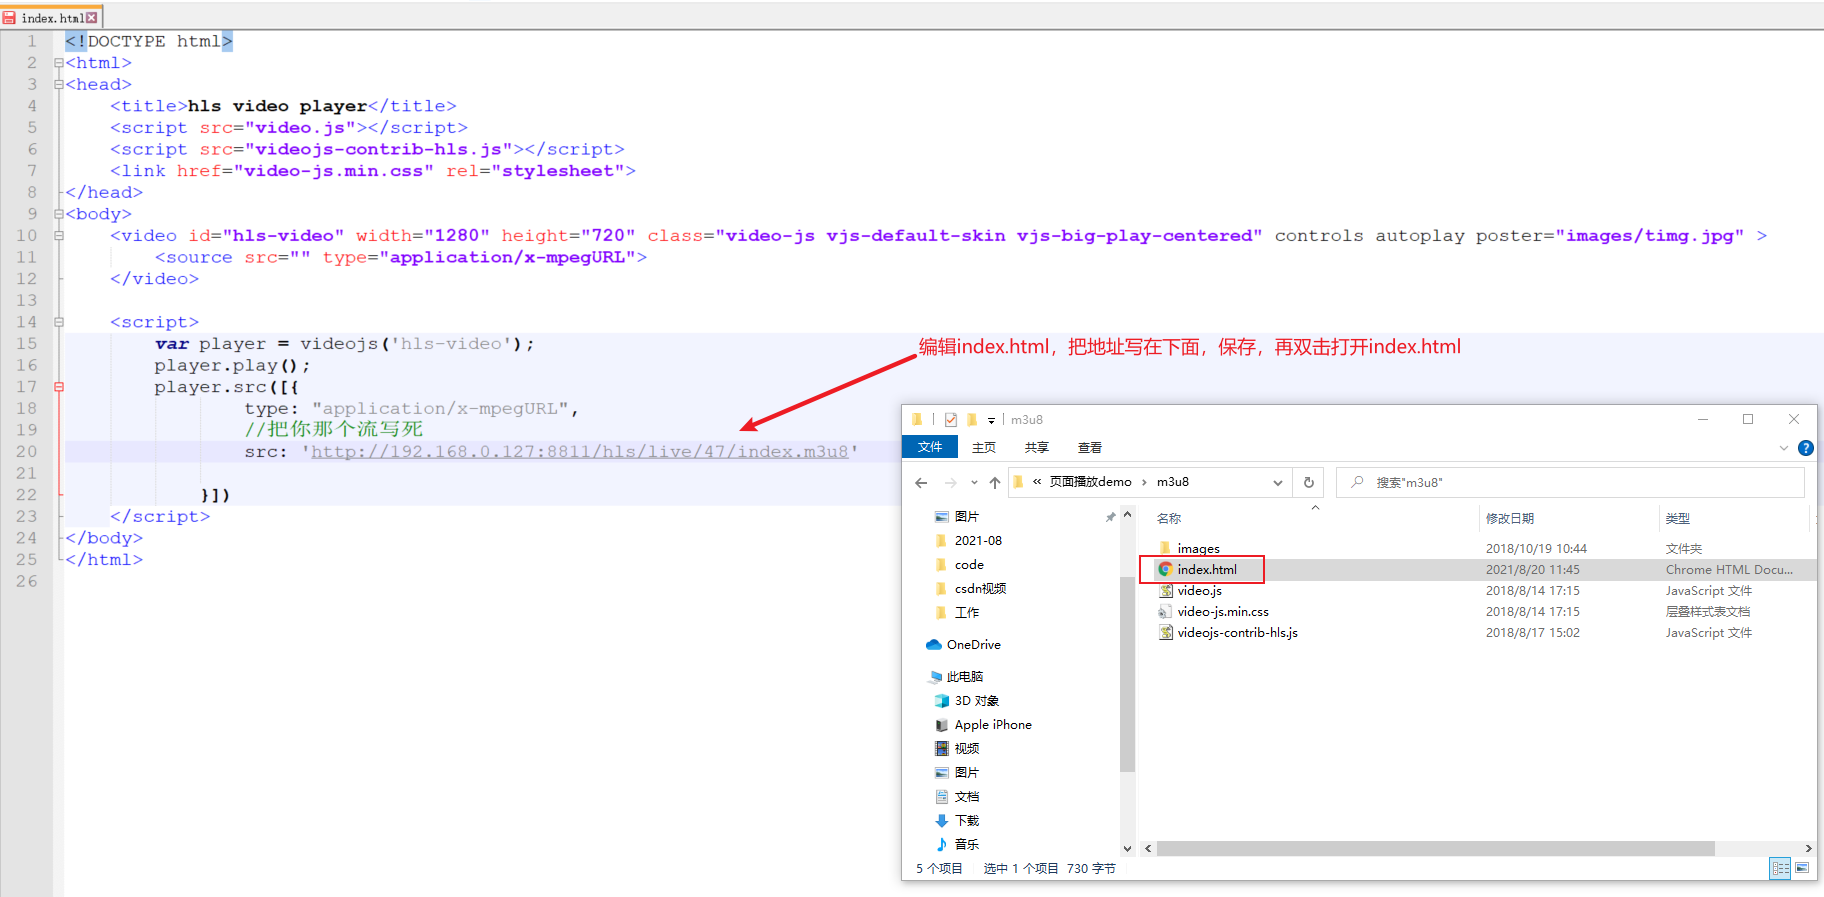Open 文档 in navigation pane
The image size is (1824, 897).
click(966, 796)
